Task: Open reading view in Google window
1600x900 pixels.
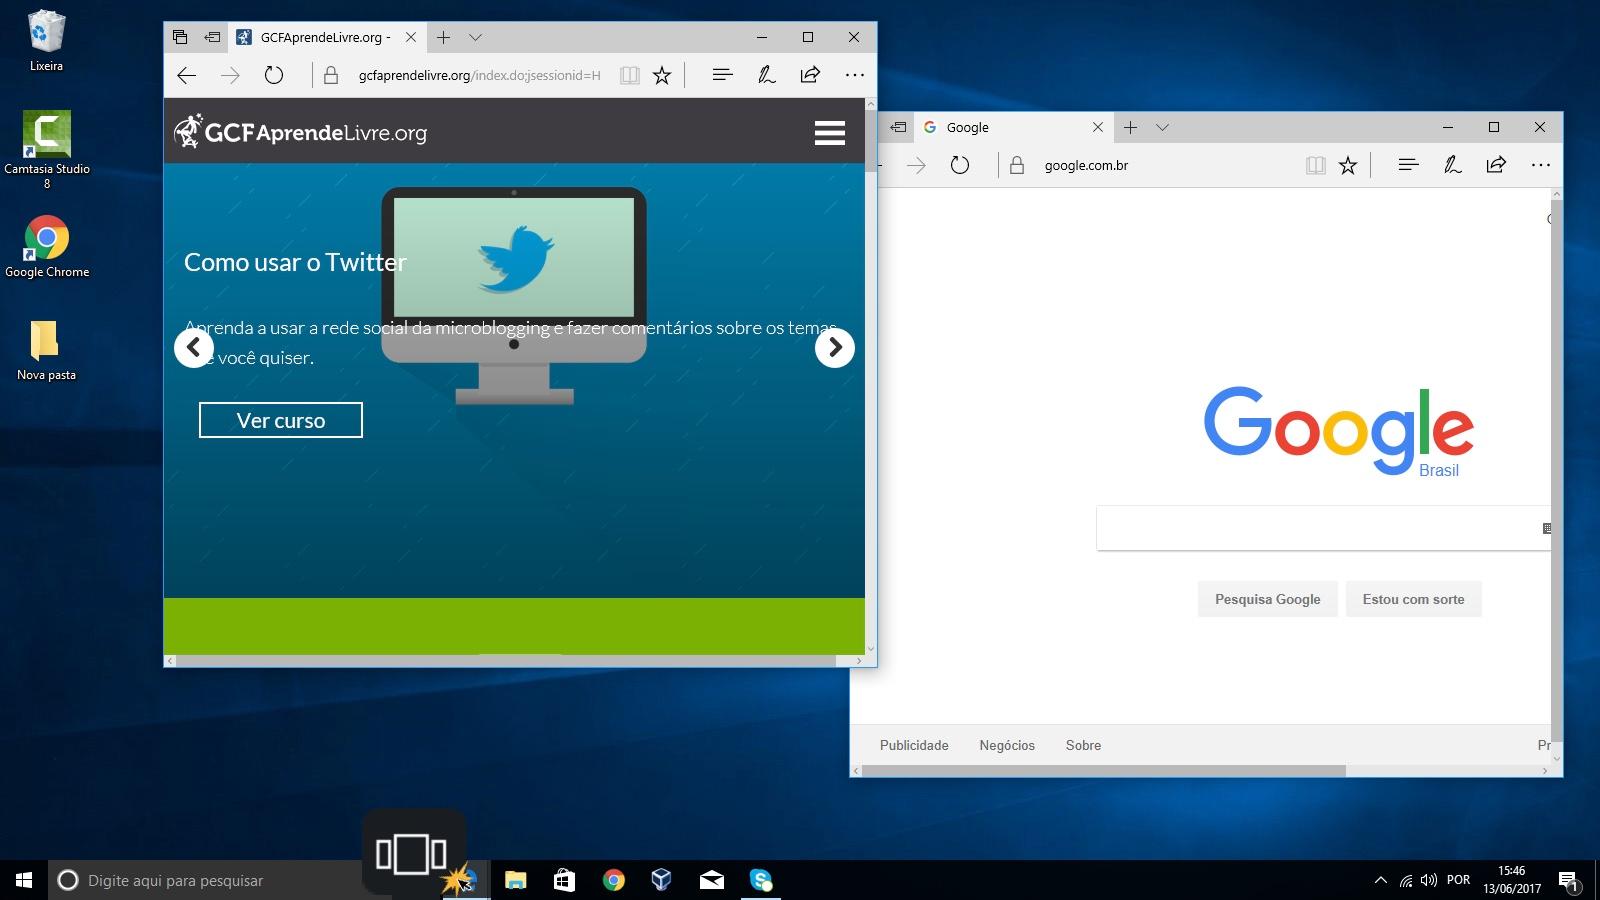Action: point(1316,165)
